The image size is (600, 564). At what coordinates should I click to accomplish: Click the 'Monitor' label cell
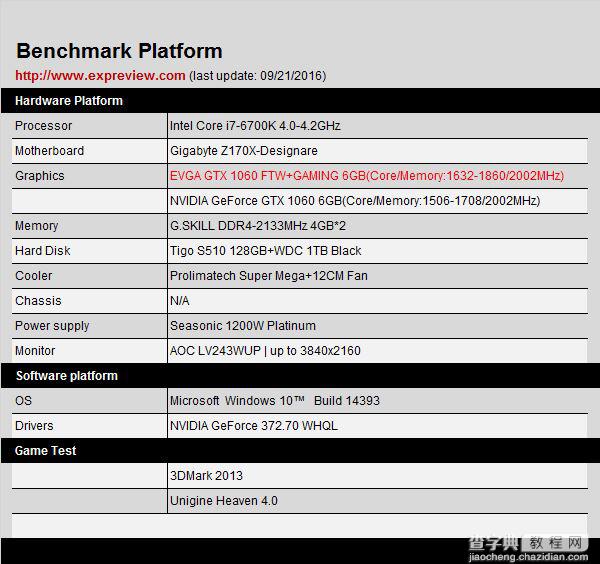pos(89,350)
